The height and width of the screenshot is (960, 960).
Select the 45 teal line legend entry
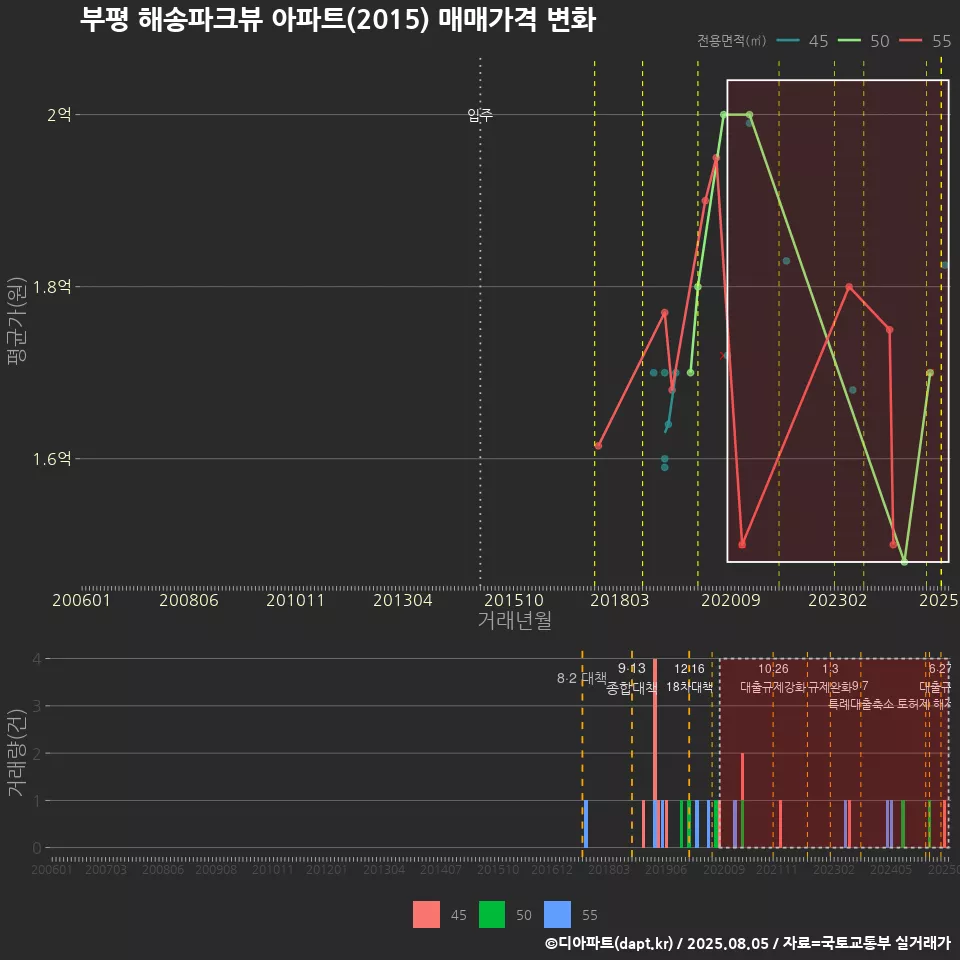coord(802,41)
